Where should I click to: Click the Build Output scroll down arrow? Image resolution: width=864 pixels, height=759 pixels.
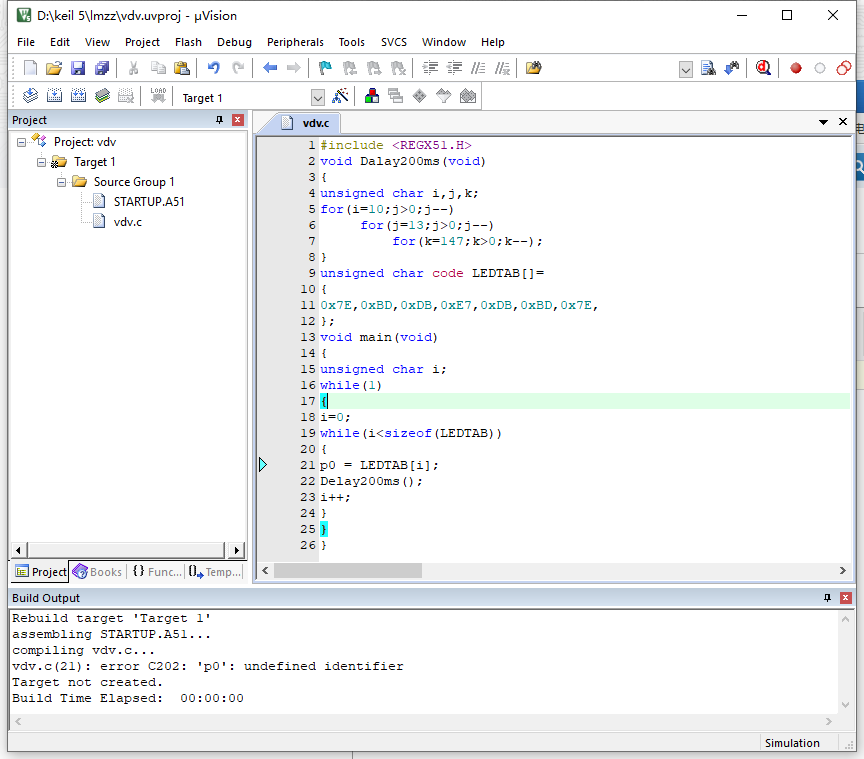(845, 704)
